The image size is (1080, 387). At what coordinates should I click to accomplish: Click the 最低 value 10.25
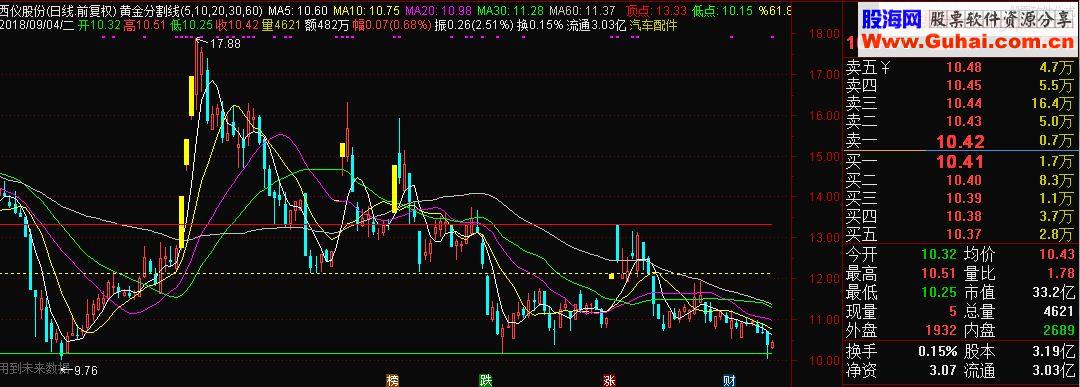(939, 292)
